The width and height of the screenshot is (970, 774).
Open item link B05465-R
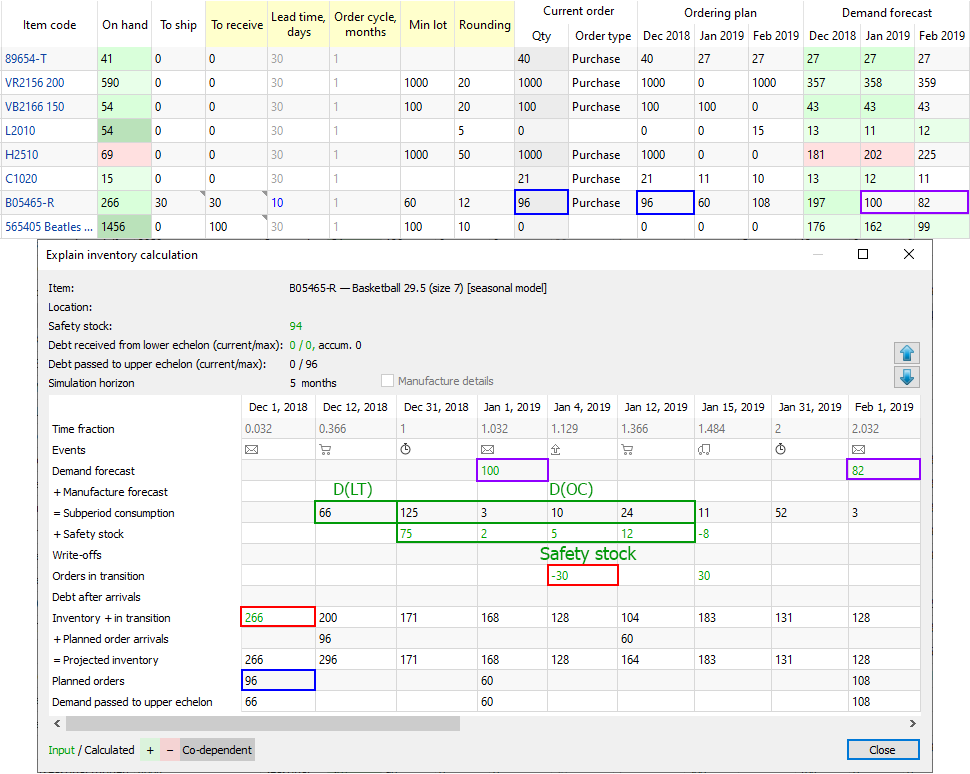tap(32, 203)
